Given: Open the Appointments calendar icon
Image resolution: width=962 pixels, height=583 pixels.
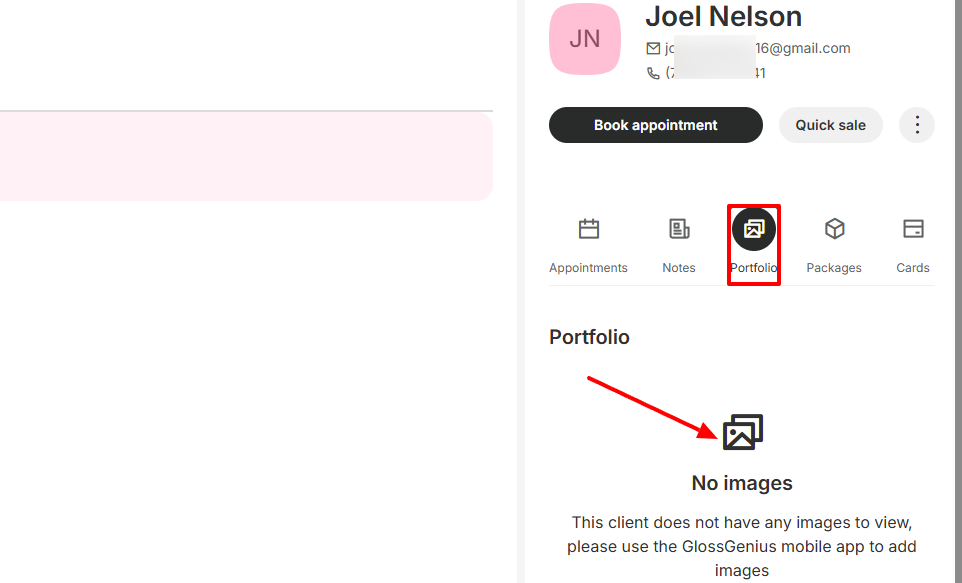Looking at the screenshot, I should [x=589, y=229].
